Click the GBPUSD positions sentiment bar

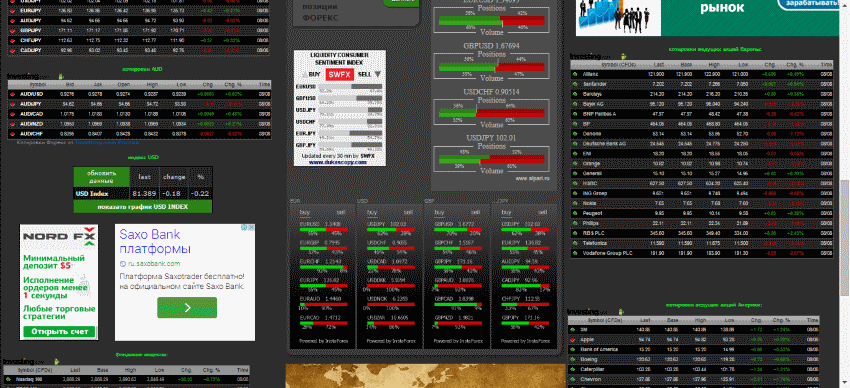click(x=492, y=67)
